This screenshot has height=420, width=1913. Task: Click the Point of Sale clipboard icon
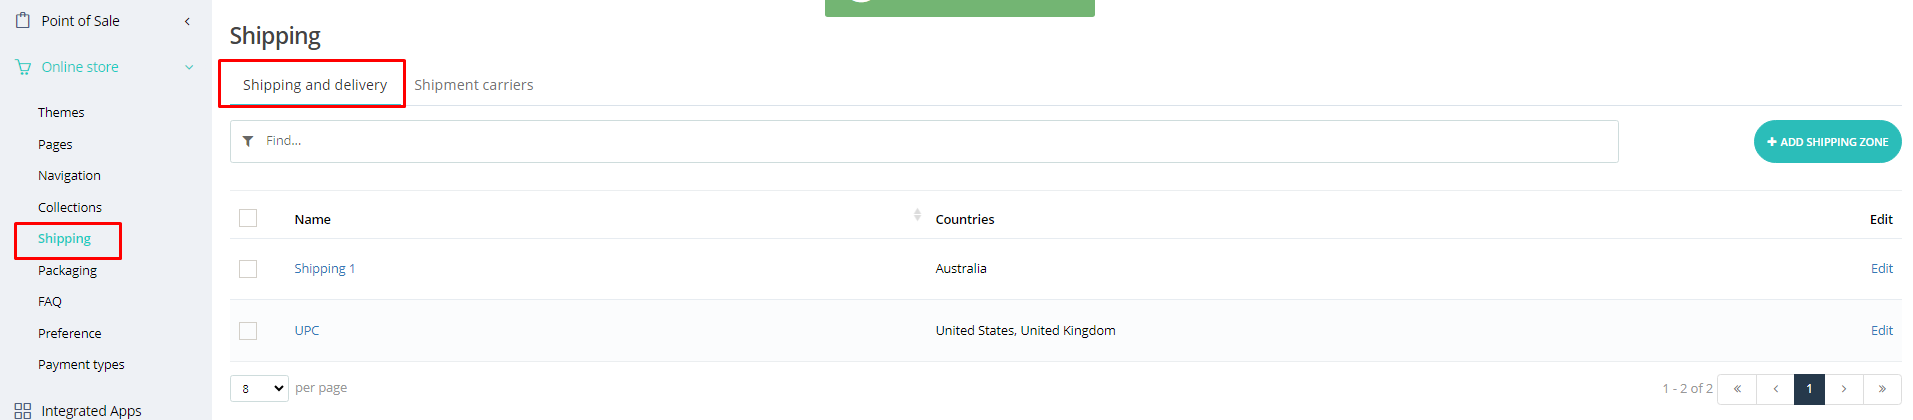[x=23, y=20]
